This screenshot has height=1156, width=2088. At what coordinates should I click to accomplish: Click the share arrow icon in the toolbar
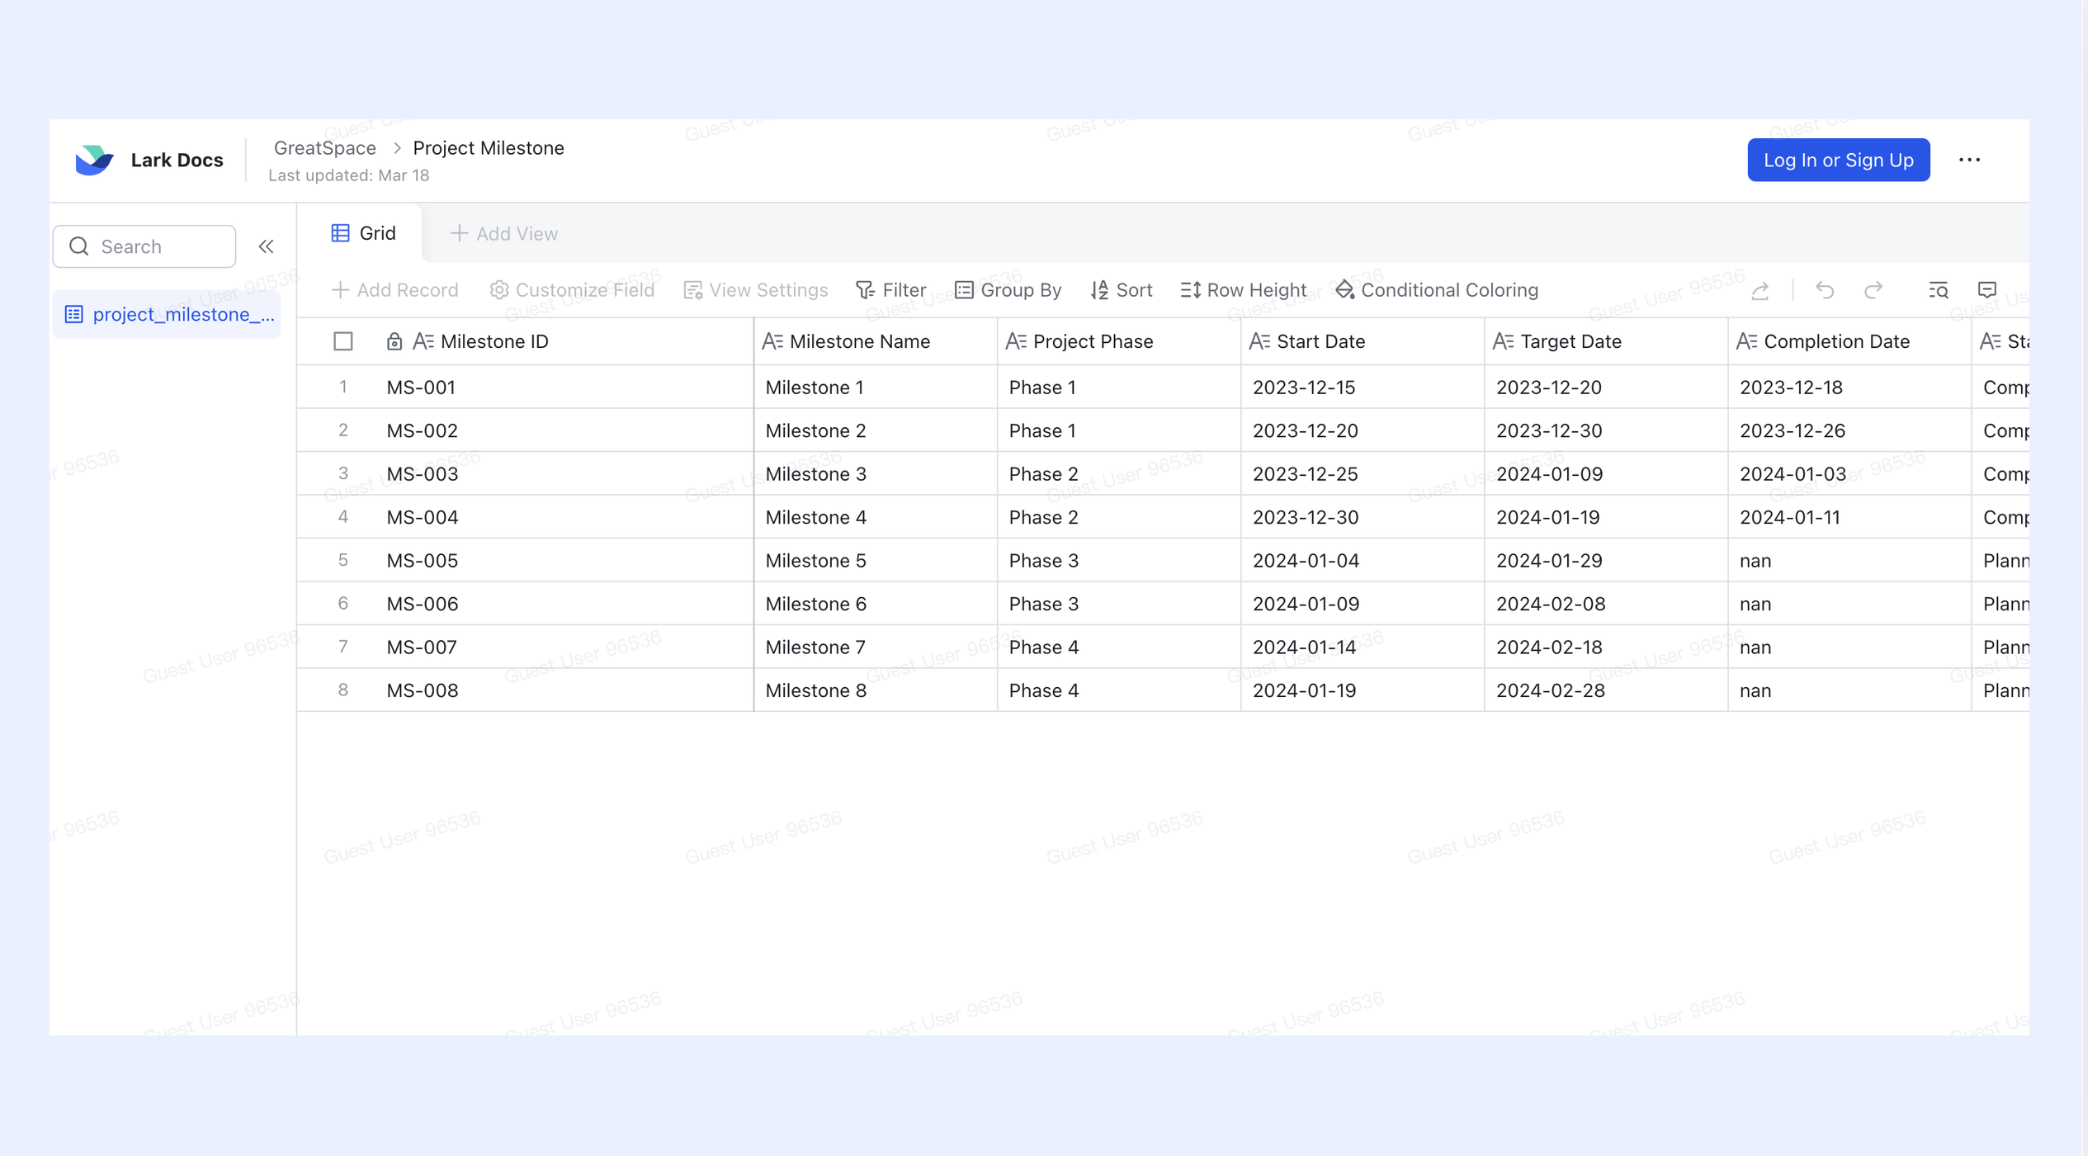(x=1760, y=290)
